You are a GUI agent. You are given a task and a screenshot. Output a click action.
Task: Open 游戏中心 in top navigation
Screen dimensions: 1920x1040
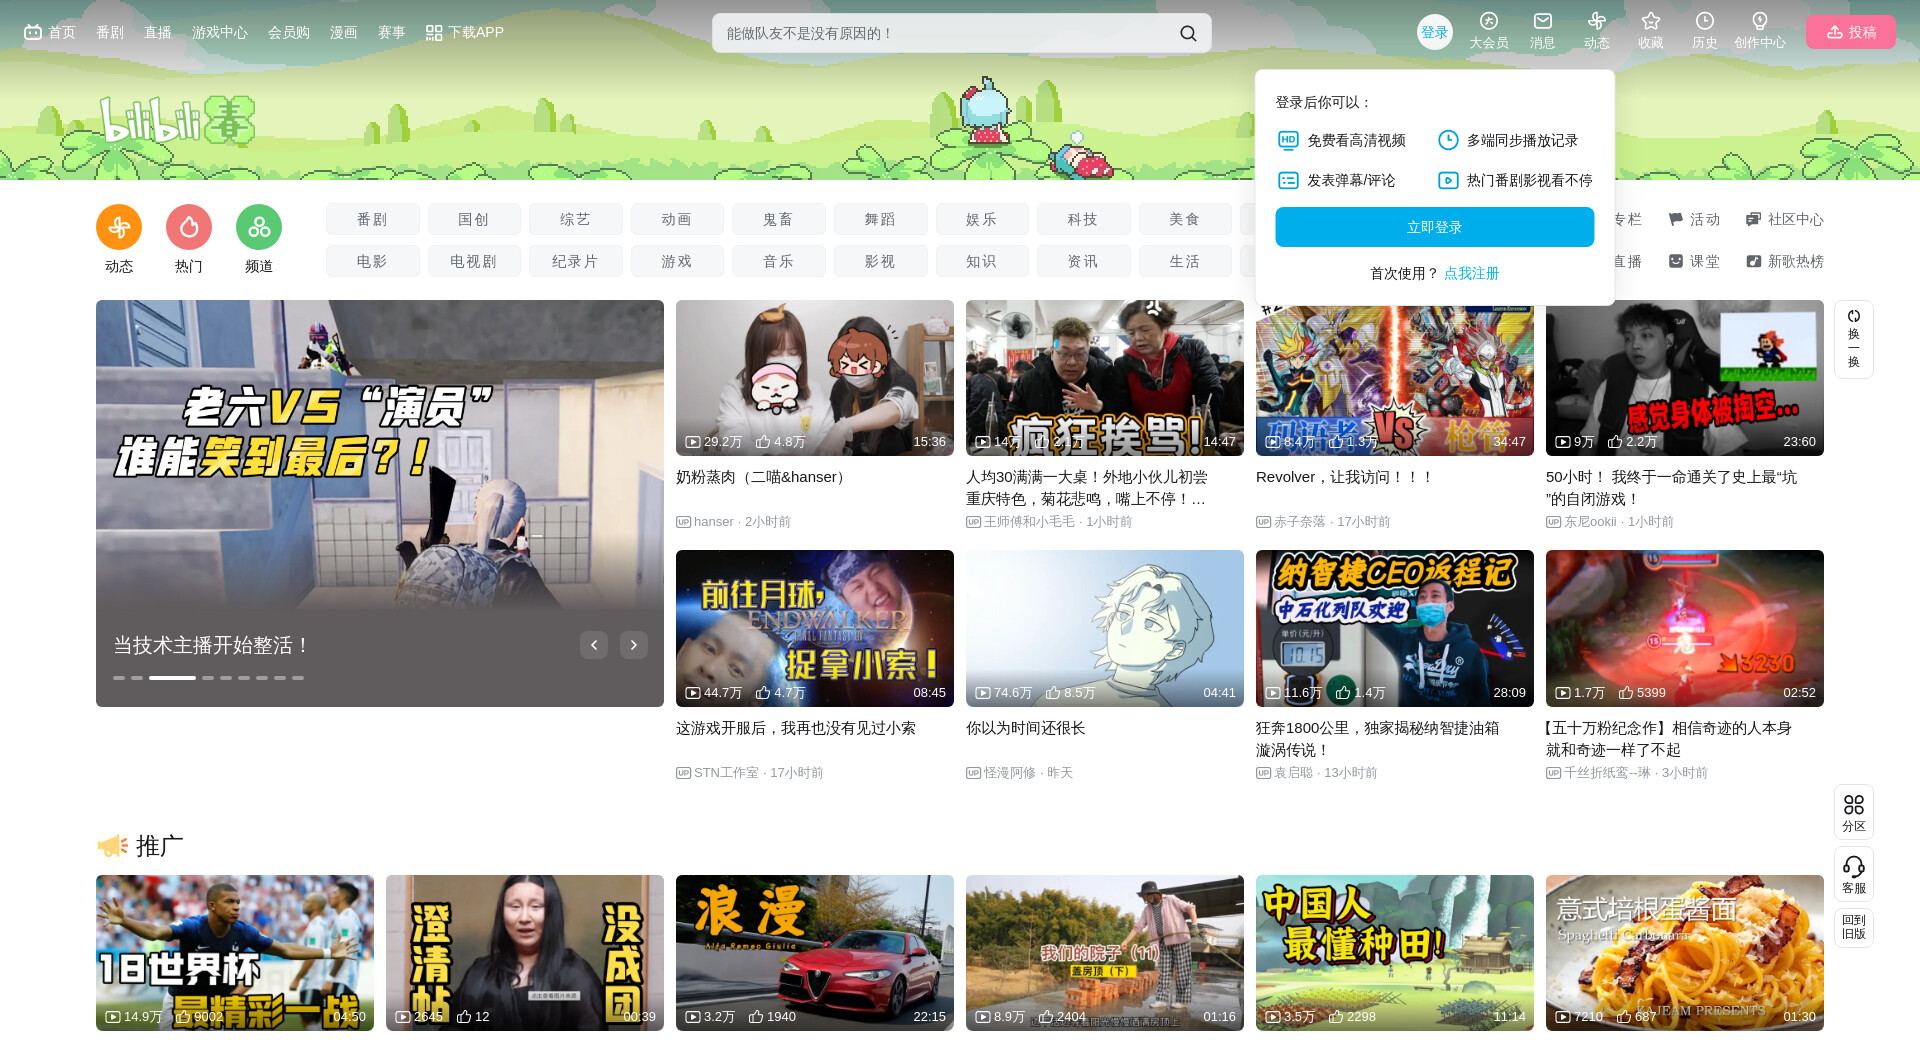220,32
